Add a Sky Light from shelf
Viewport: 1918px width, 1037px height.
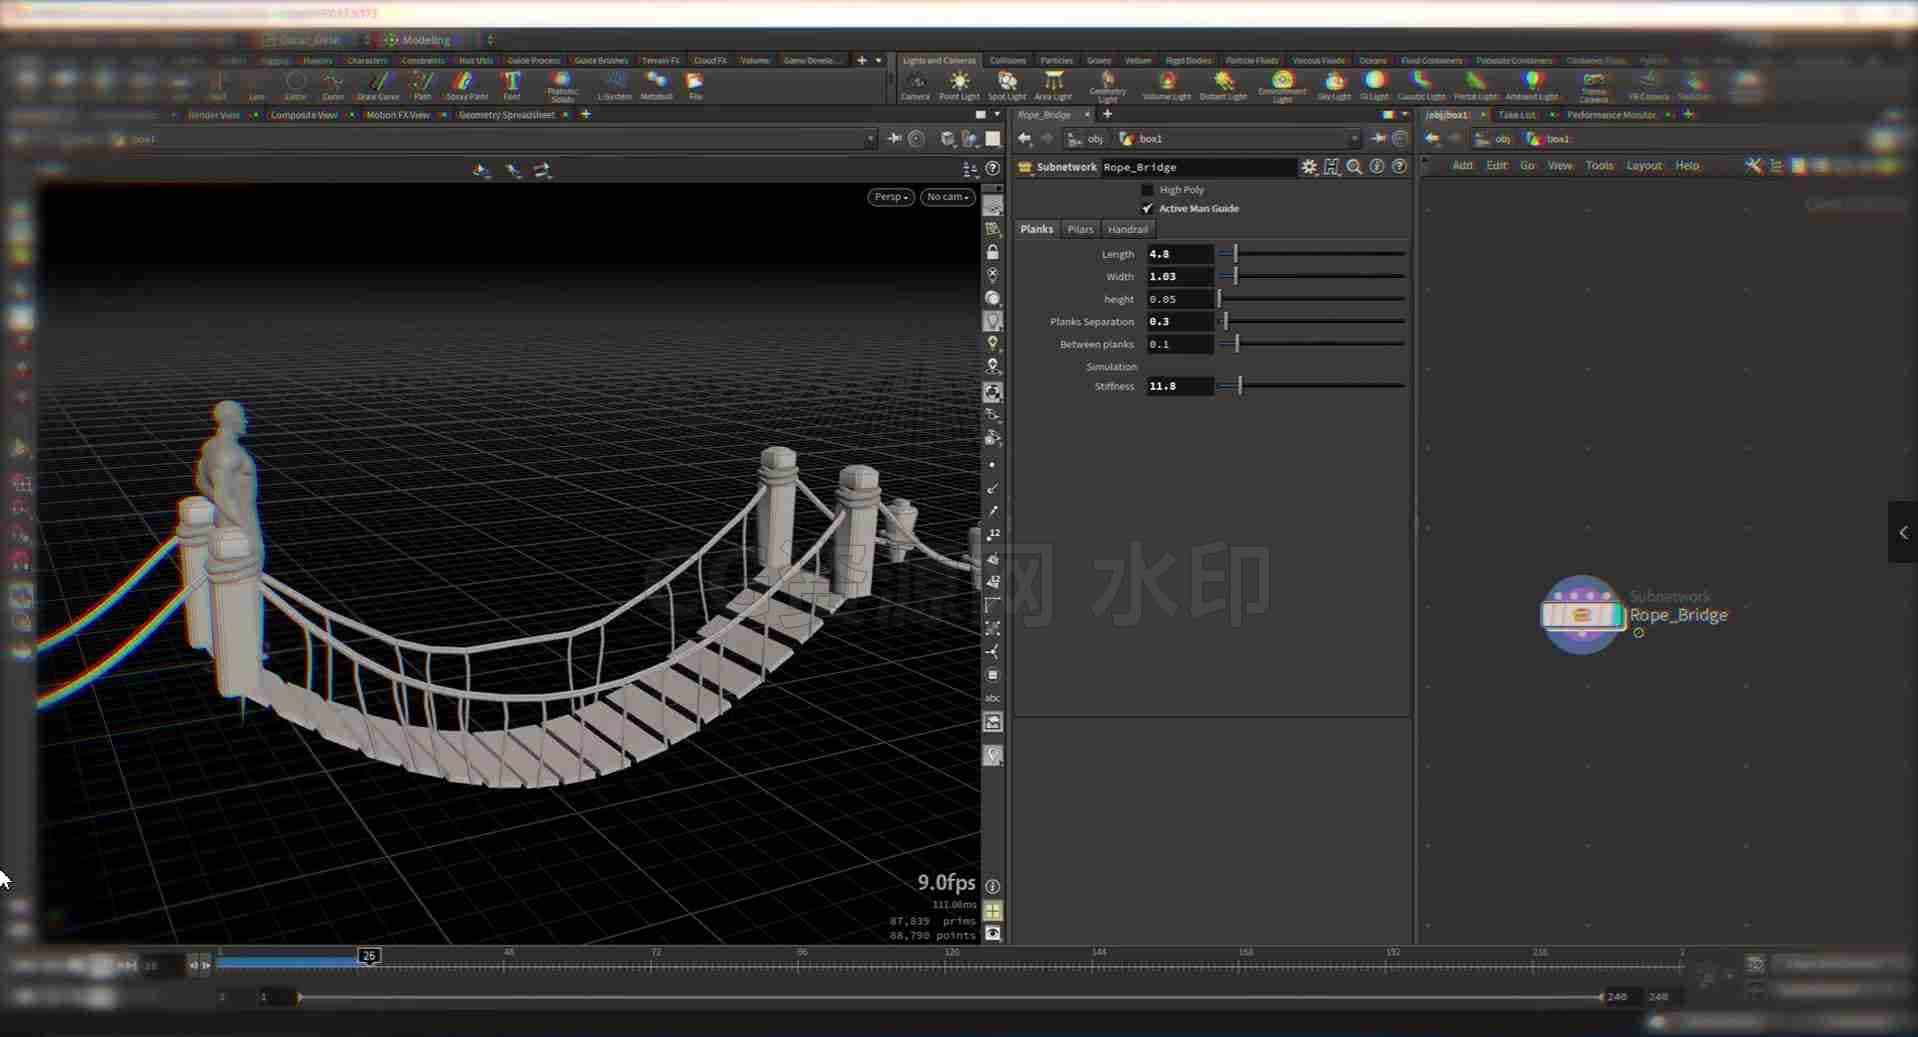1334,85
